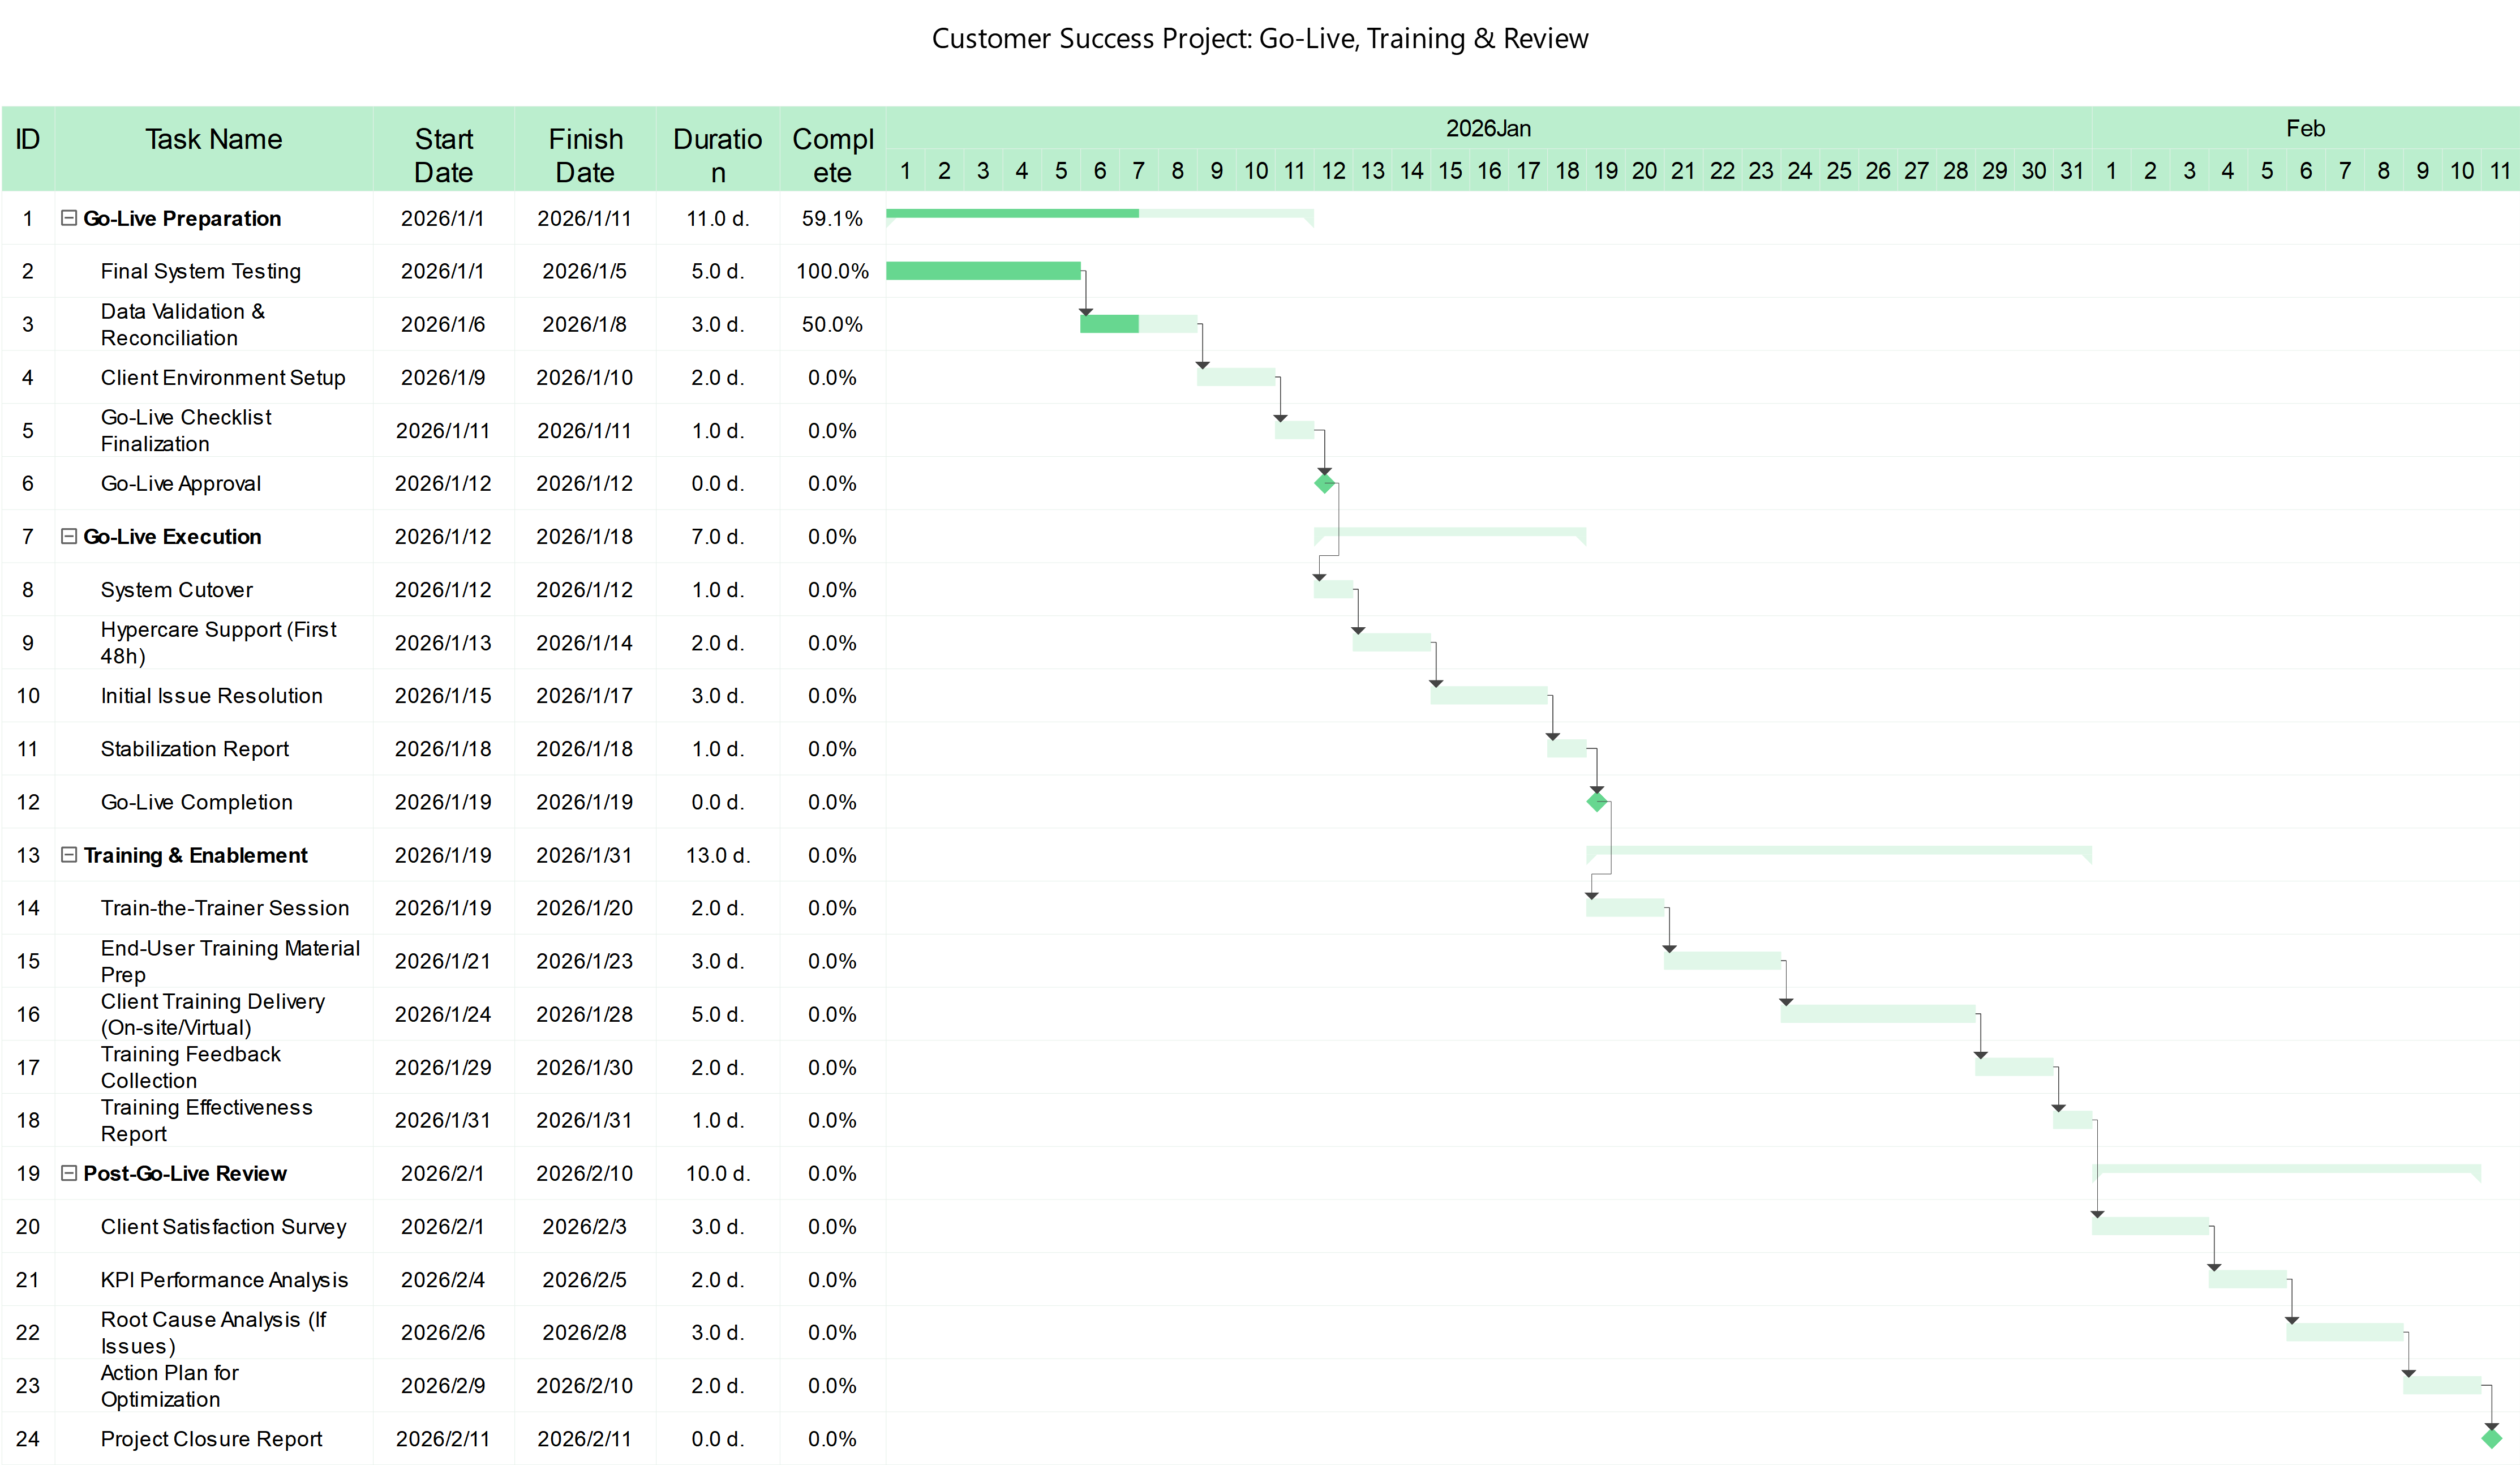Click start date 2026/2/4
Screen dimensions: 2520x1465
[443, 1280]
